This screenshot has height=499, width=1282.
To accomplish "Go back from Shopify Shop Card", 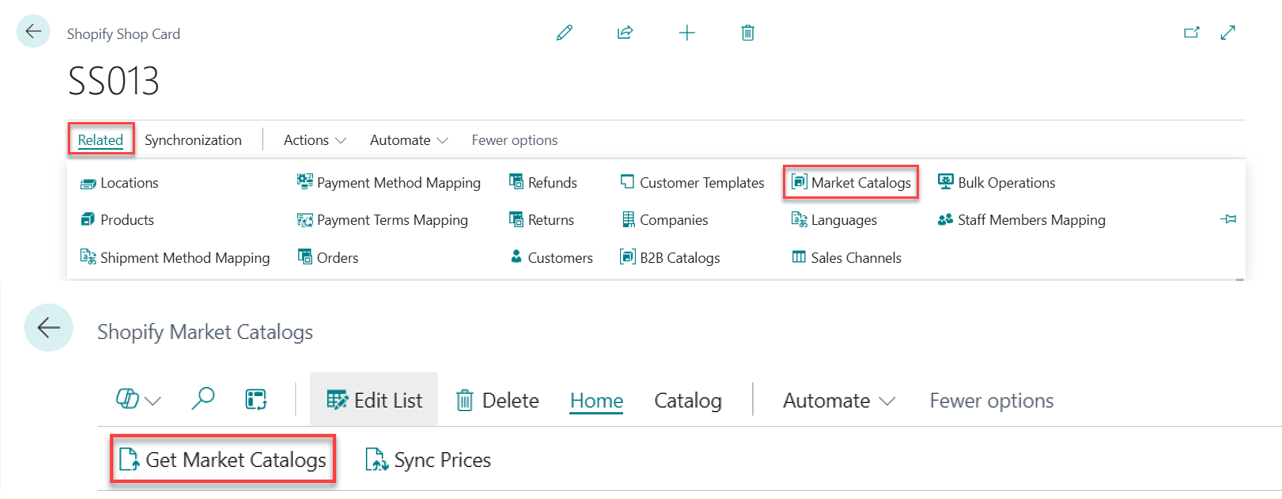I will pos(34,32).
